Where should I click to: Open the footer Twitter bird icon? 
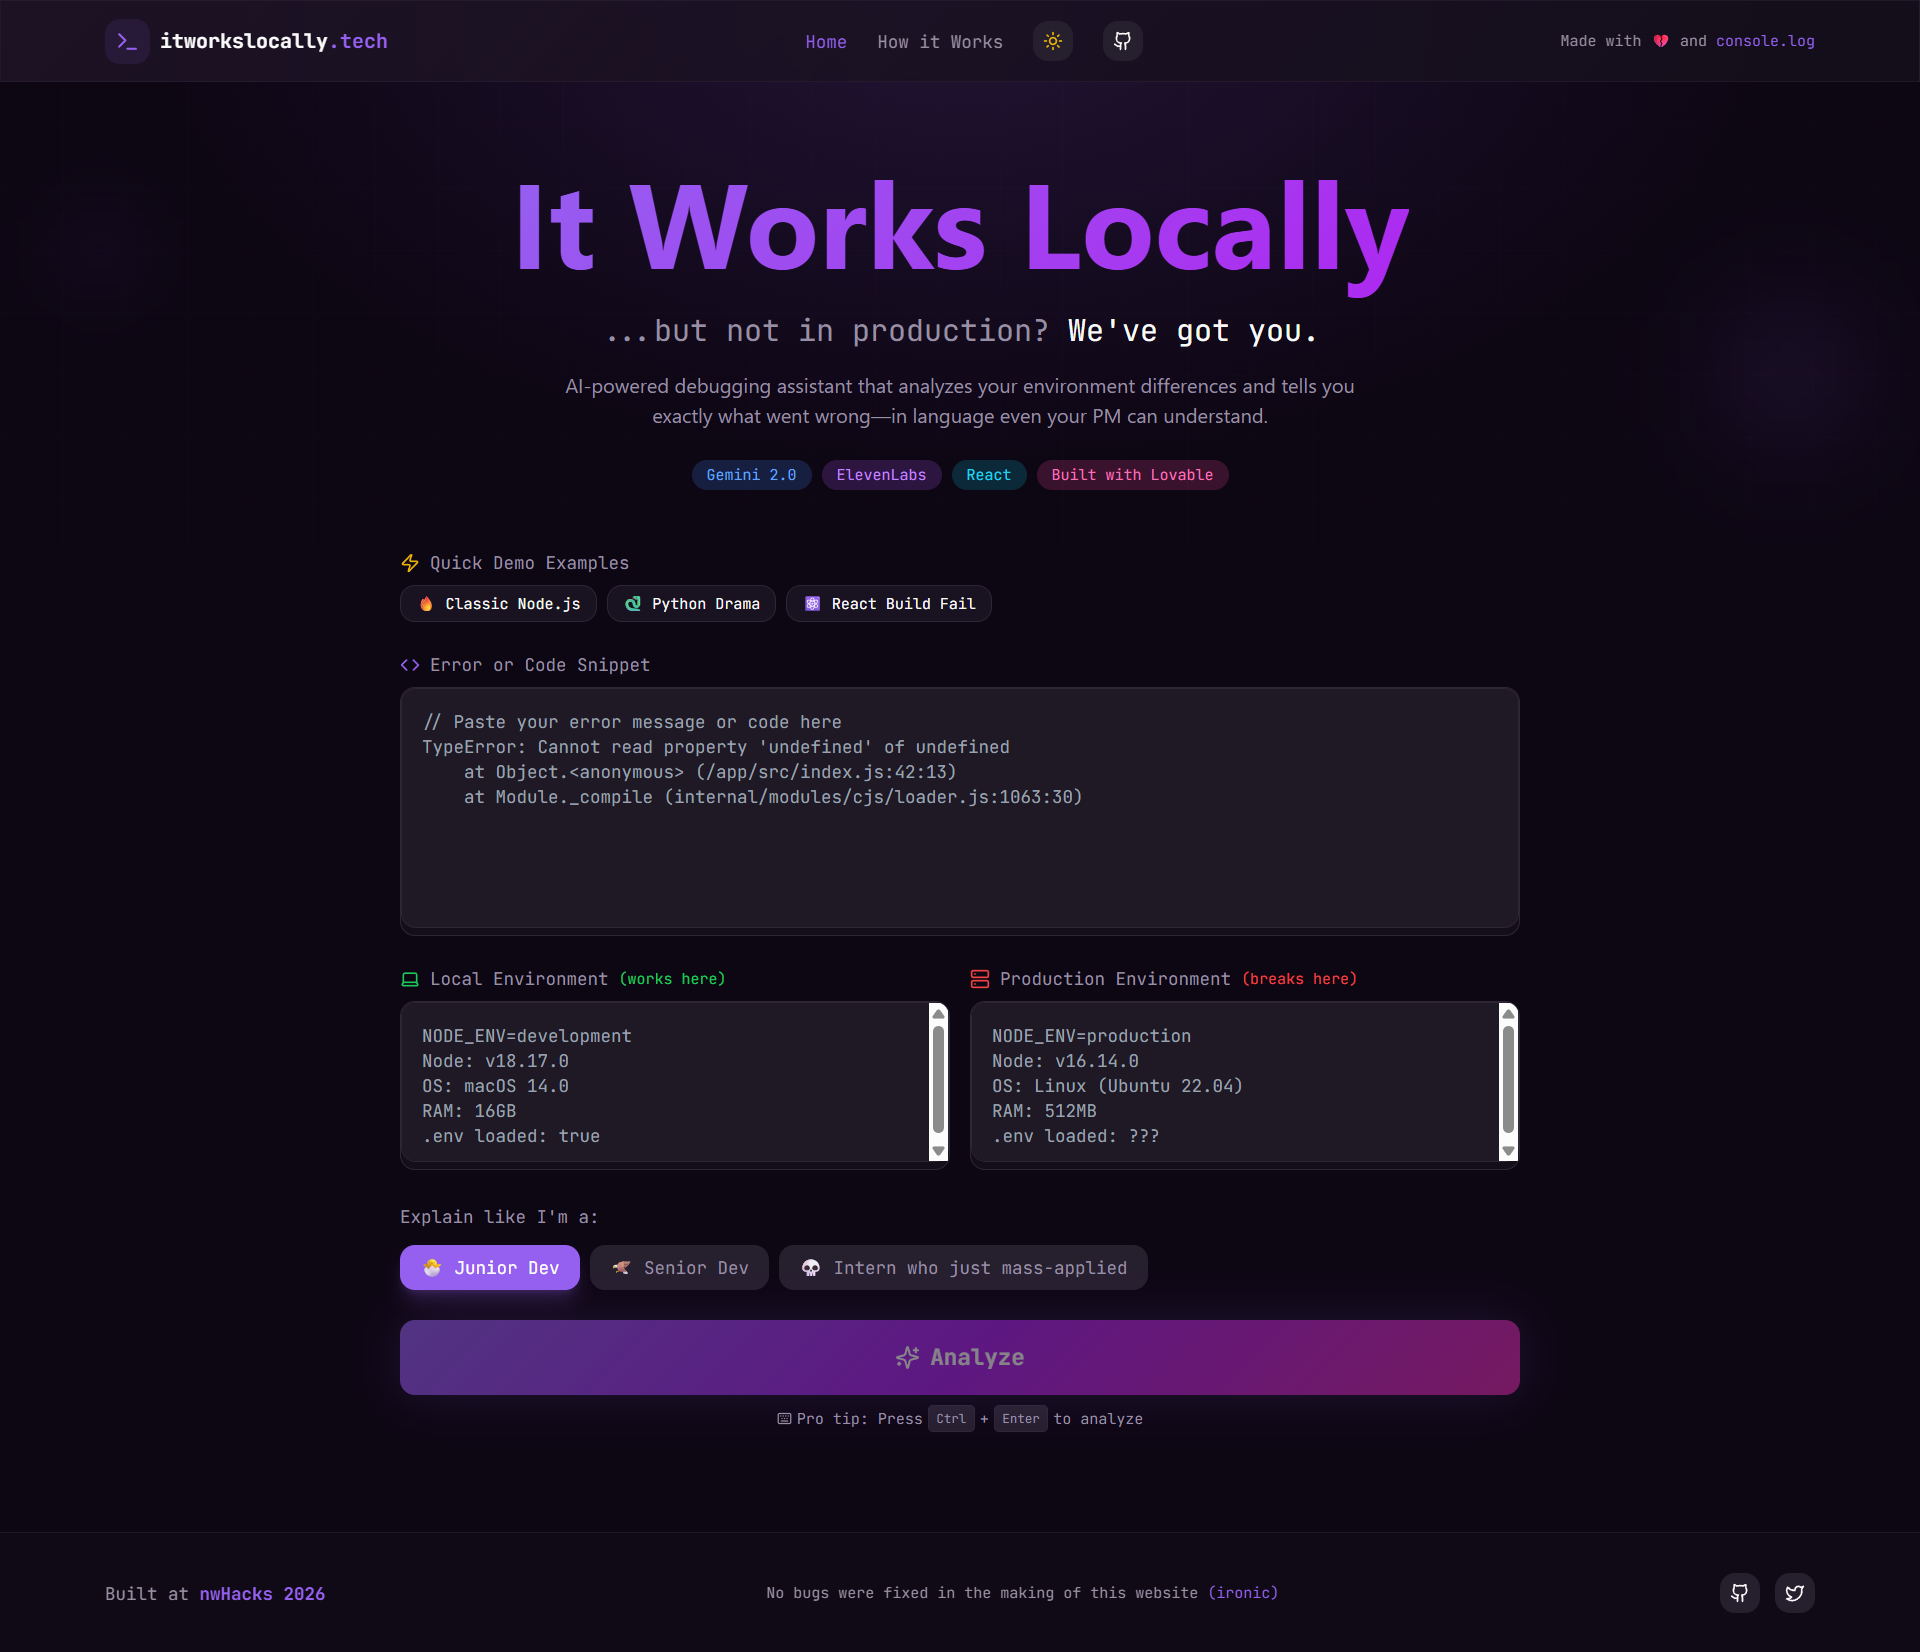[1794, 1593]
